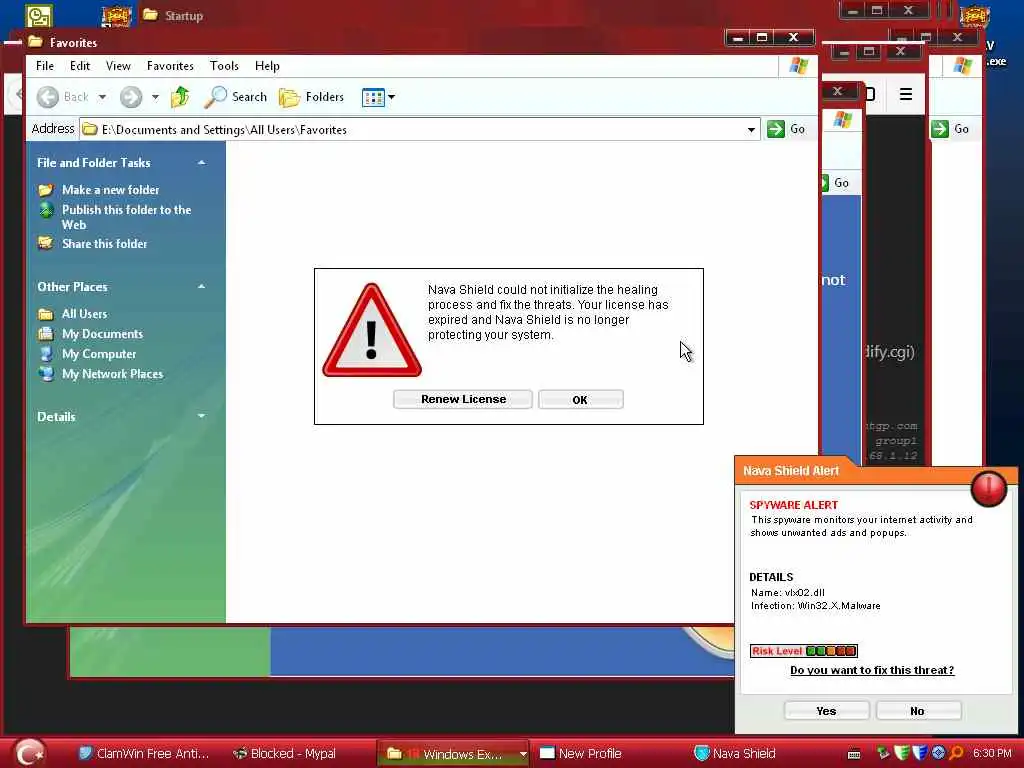Click Publish this folder to the Web
Image resolution: width=1024 pixels, height=768 pixels.
(x=126, y=217)
